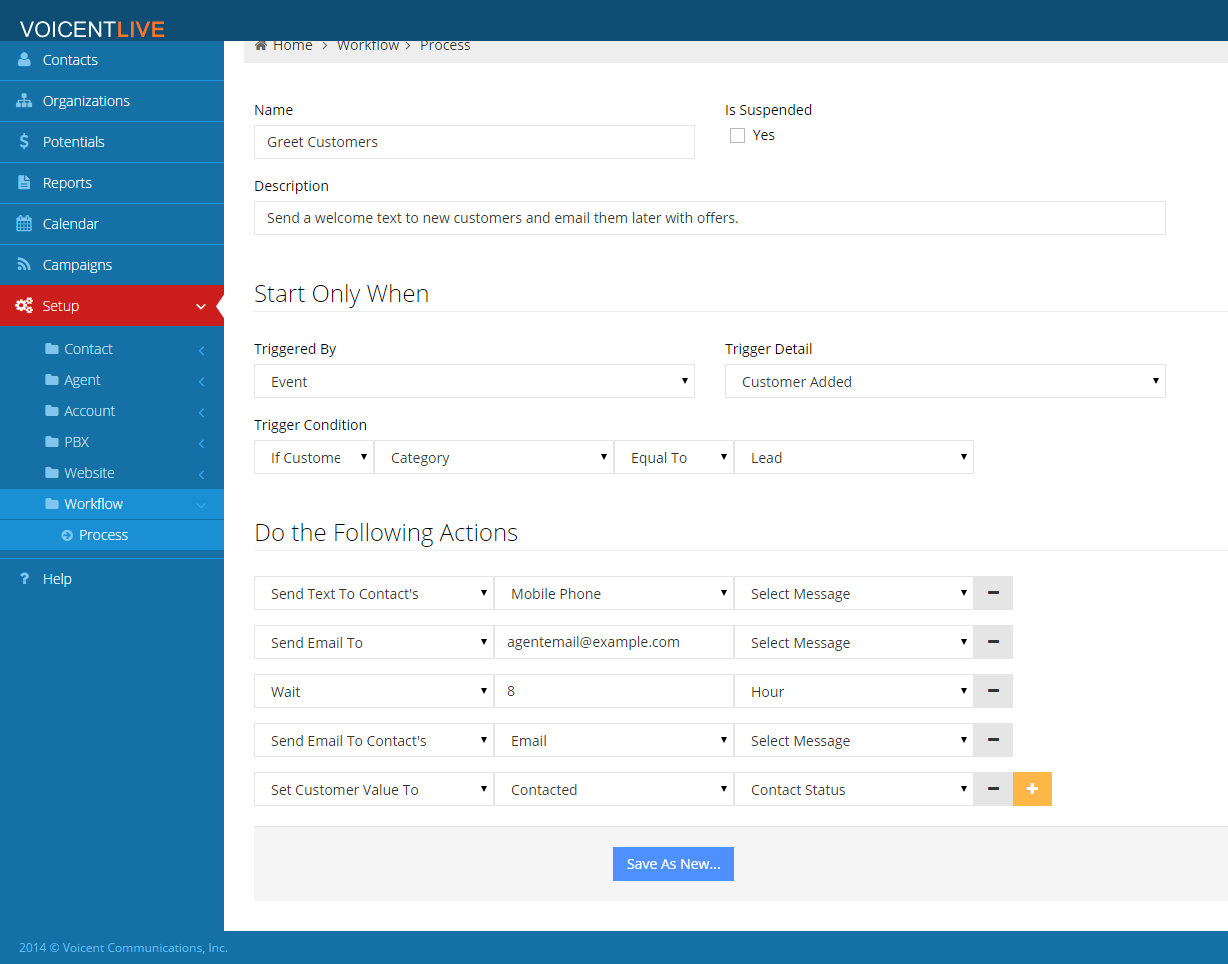The width and height of the screenshot is (1228, 964).
Task: Click the folder icon beside Workflow
Action: point(52,504)
